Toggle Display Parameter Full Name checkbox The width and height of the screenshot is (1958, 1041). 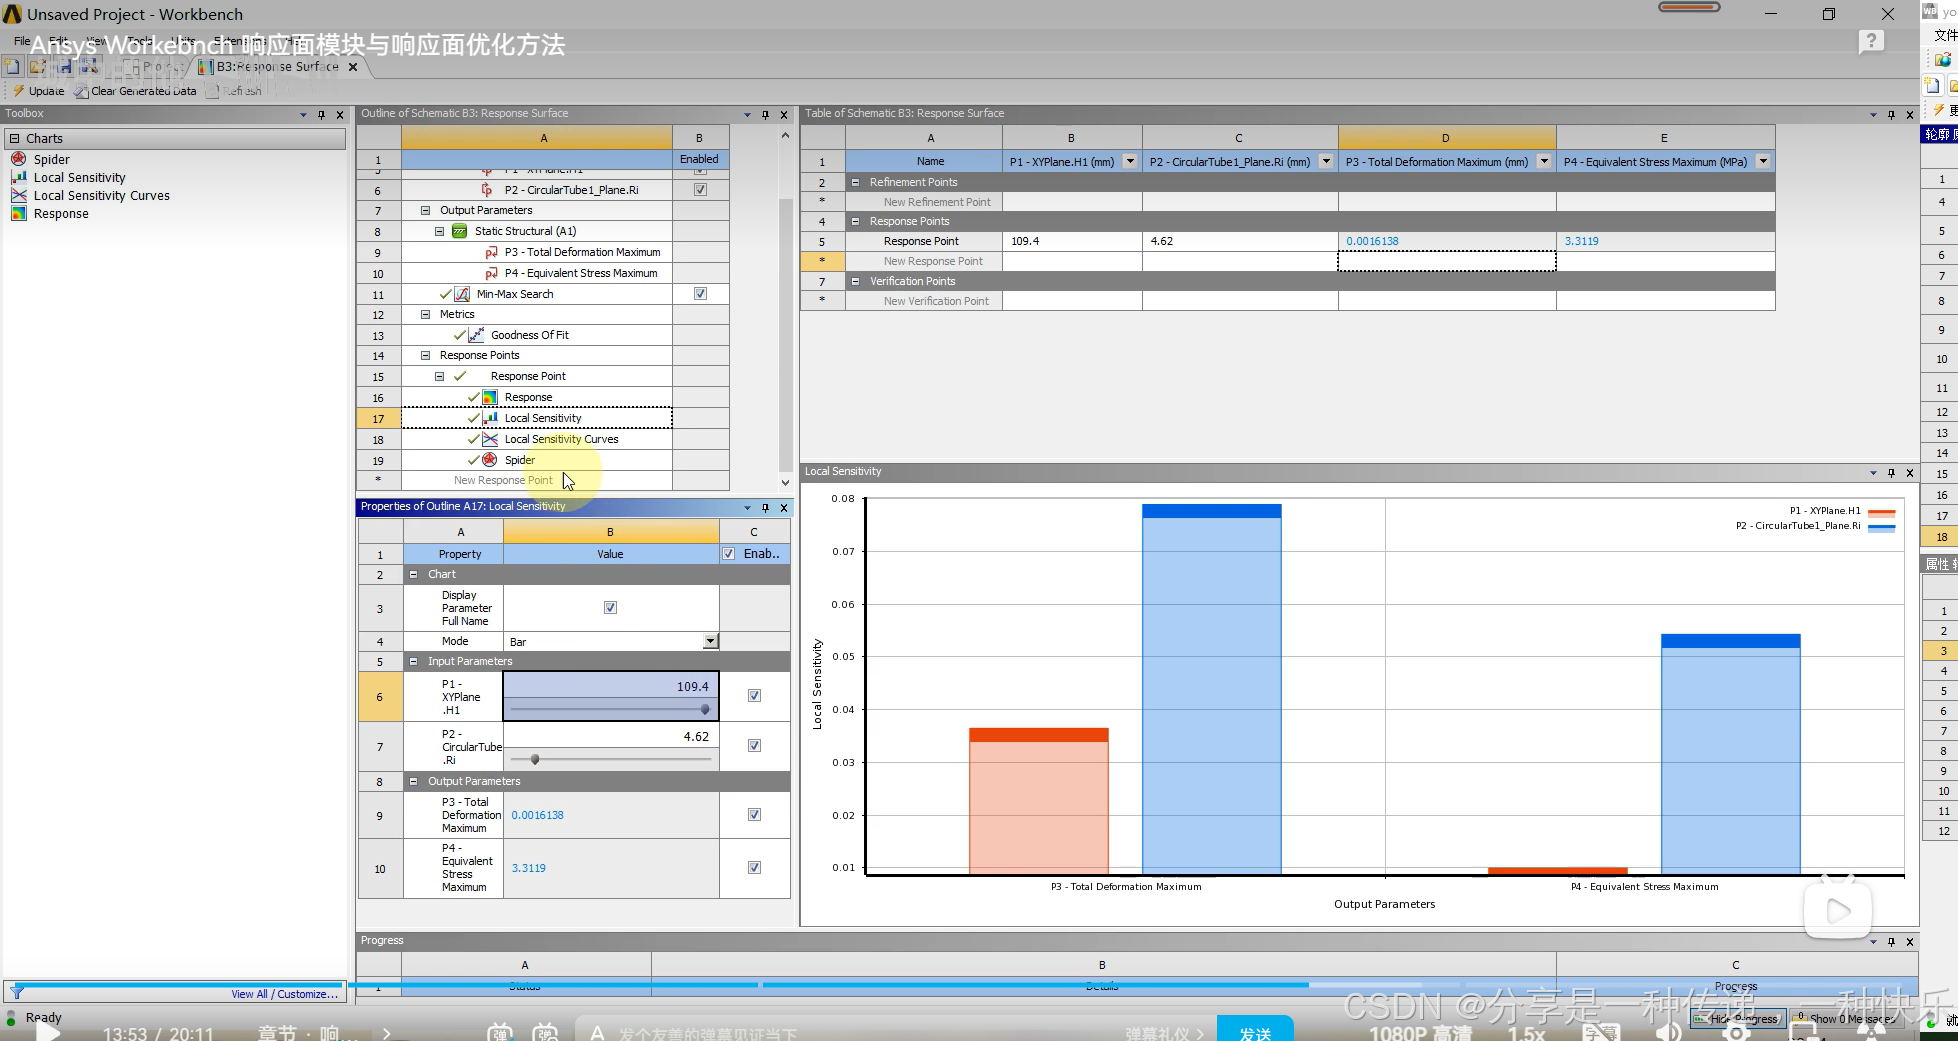(610, 608)
